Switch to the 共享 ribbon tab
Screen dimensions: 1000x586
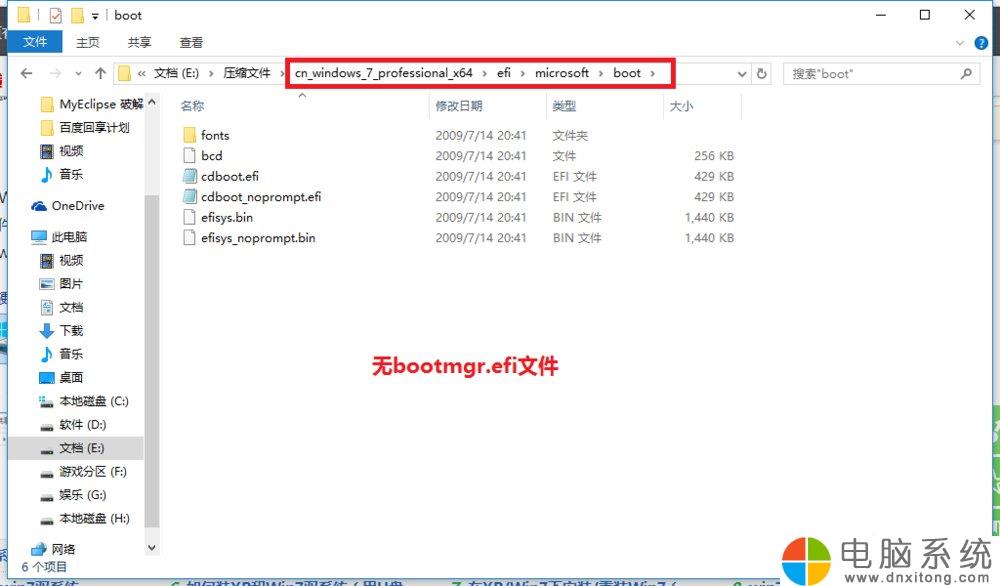point(139,43)
